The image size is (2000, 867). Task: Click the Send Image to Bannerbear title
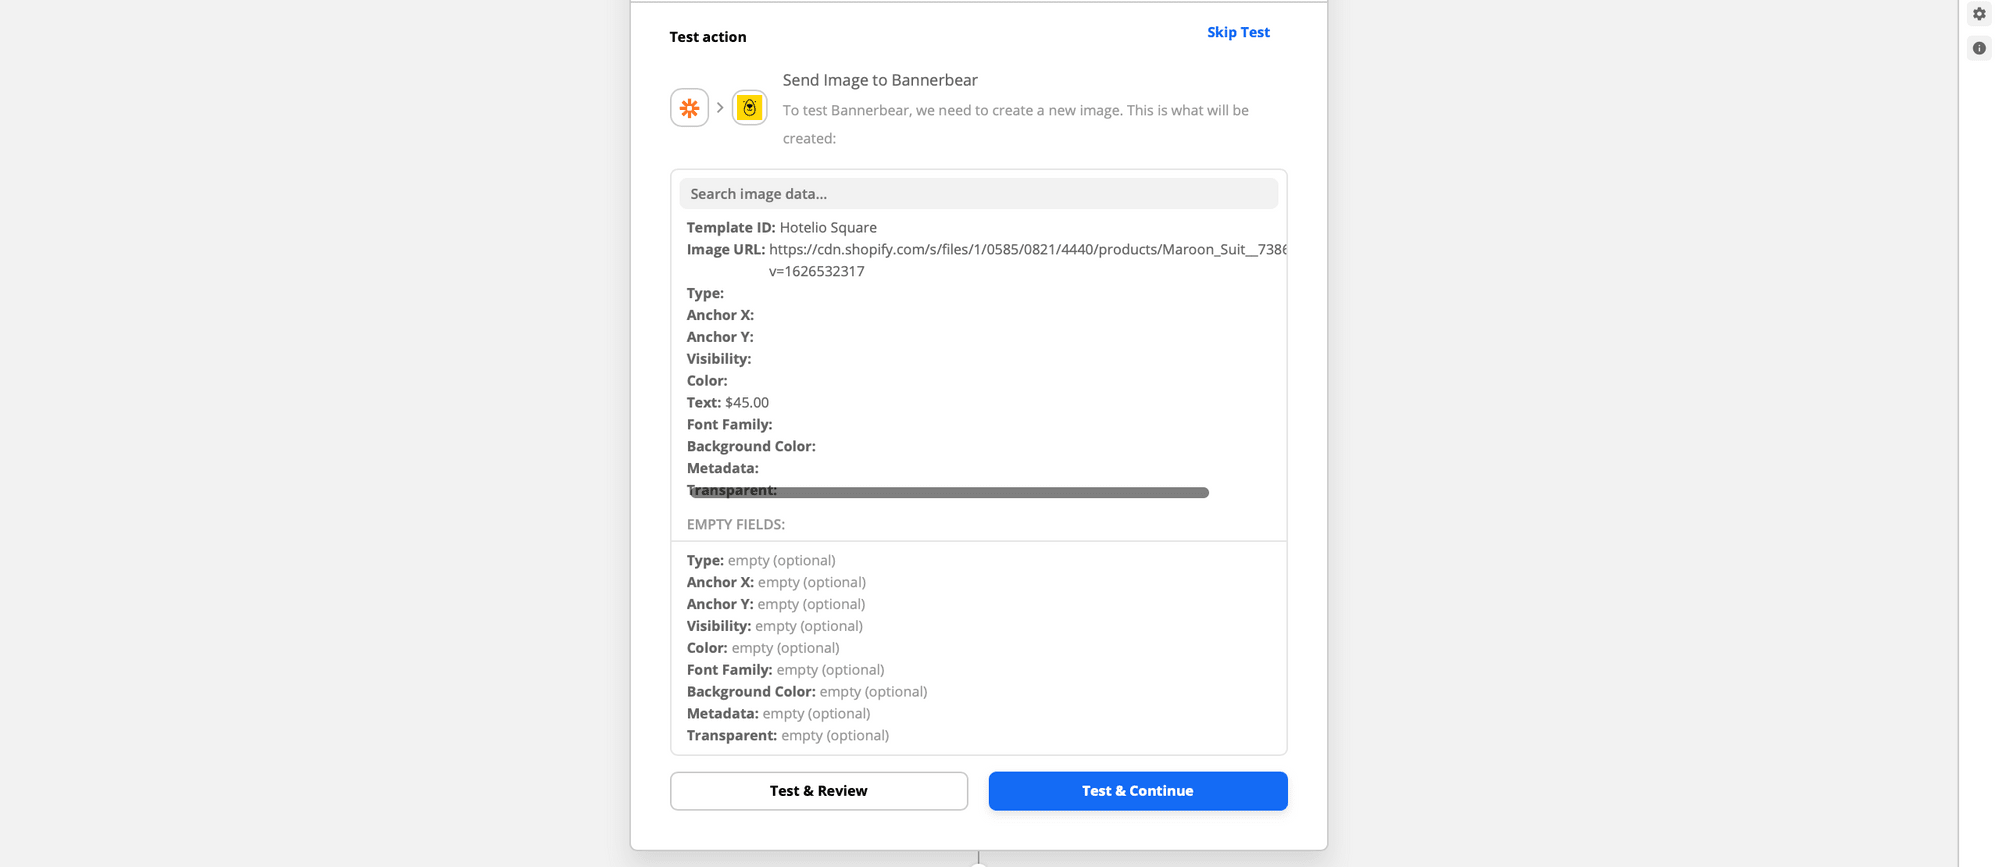pos(880,80)
